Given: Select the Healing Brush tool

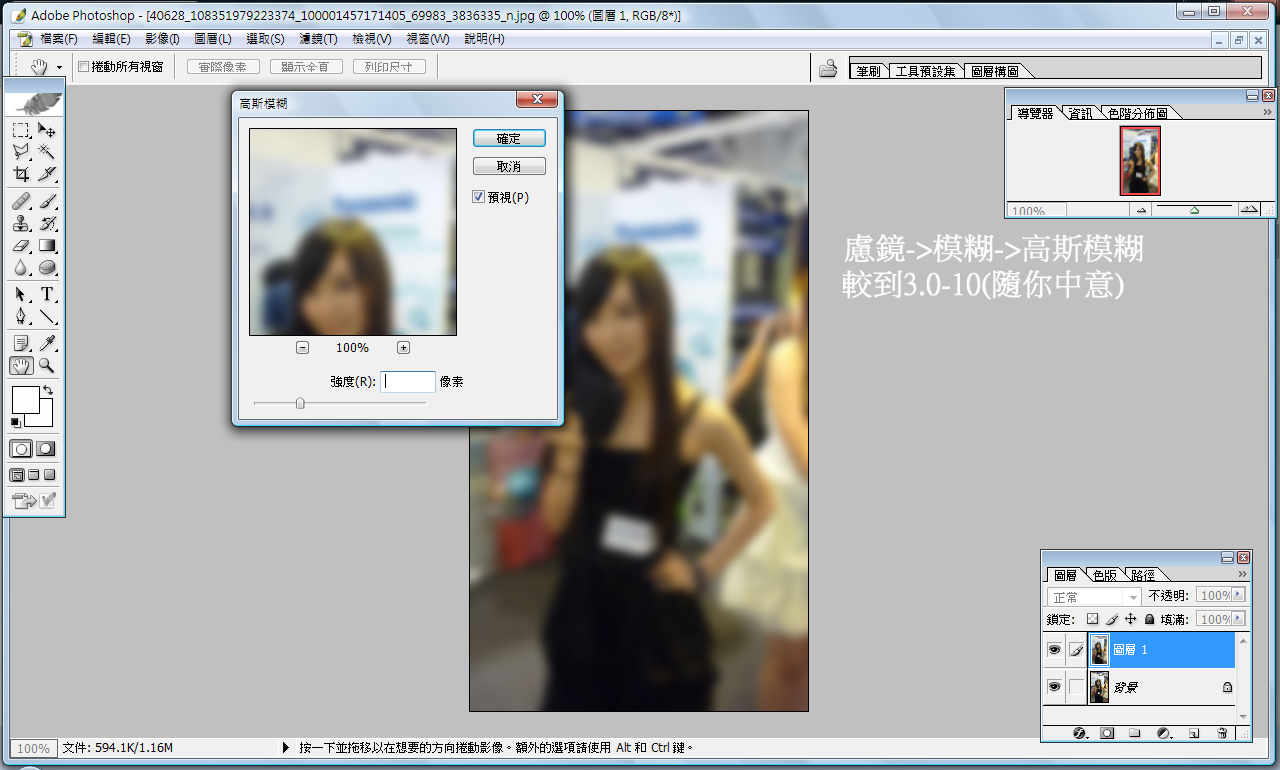Looking at the screenshot, I should click(21, 202).
